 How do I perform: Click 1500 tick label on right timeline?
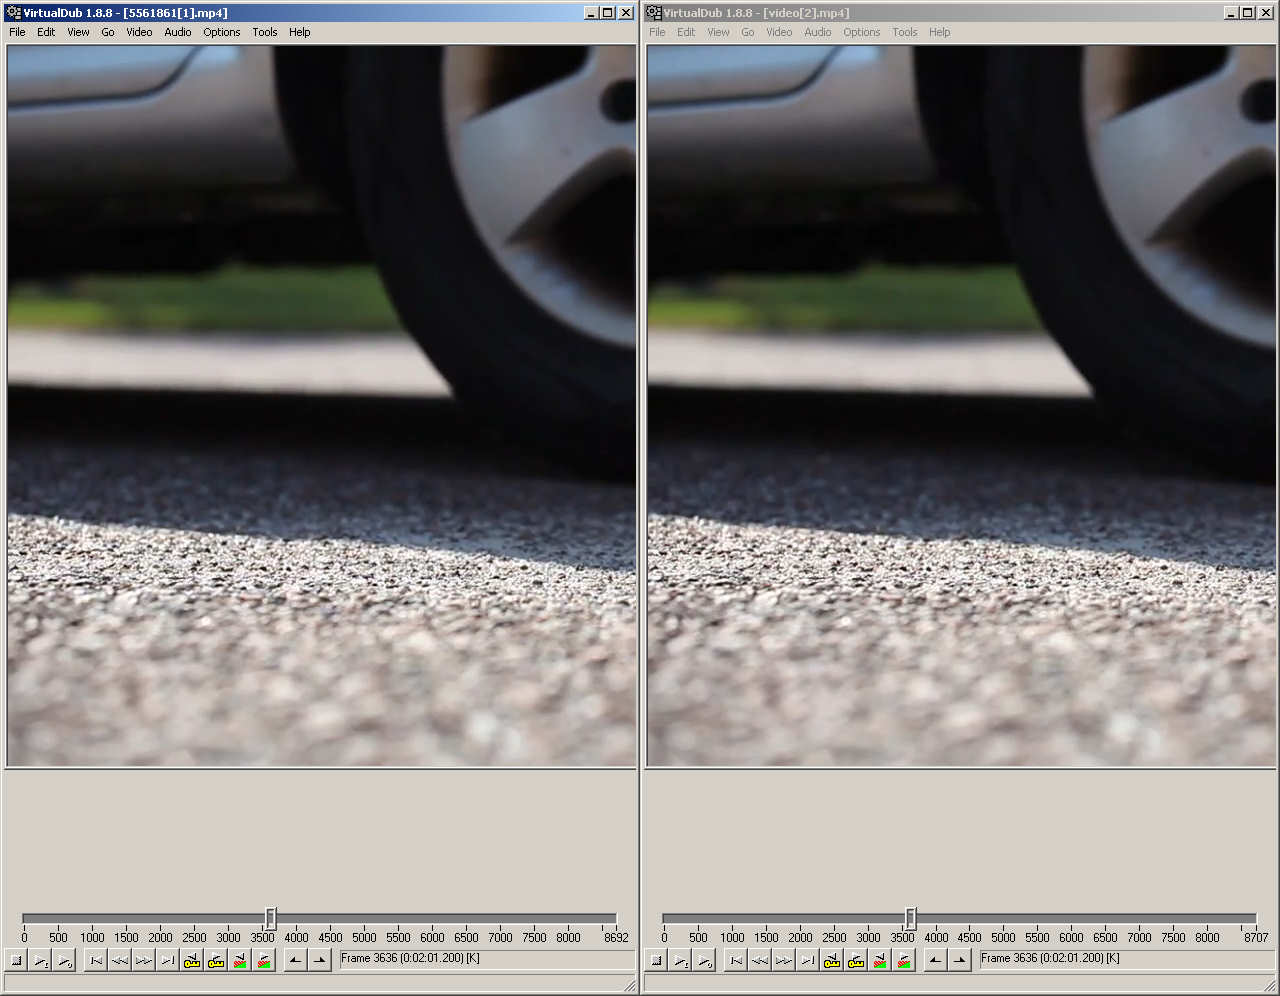click(766, 937)
